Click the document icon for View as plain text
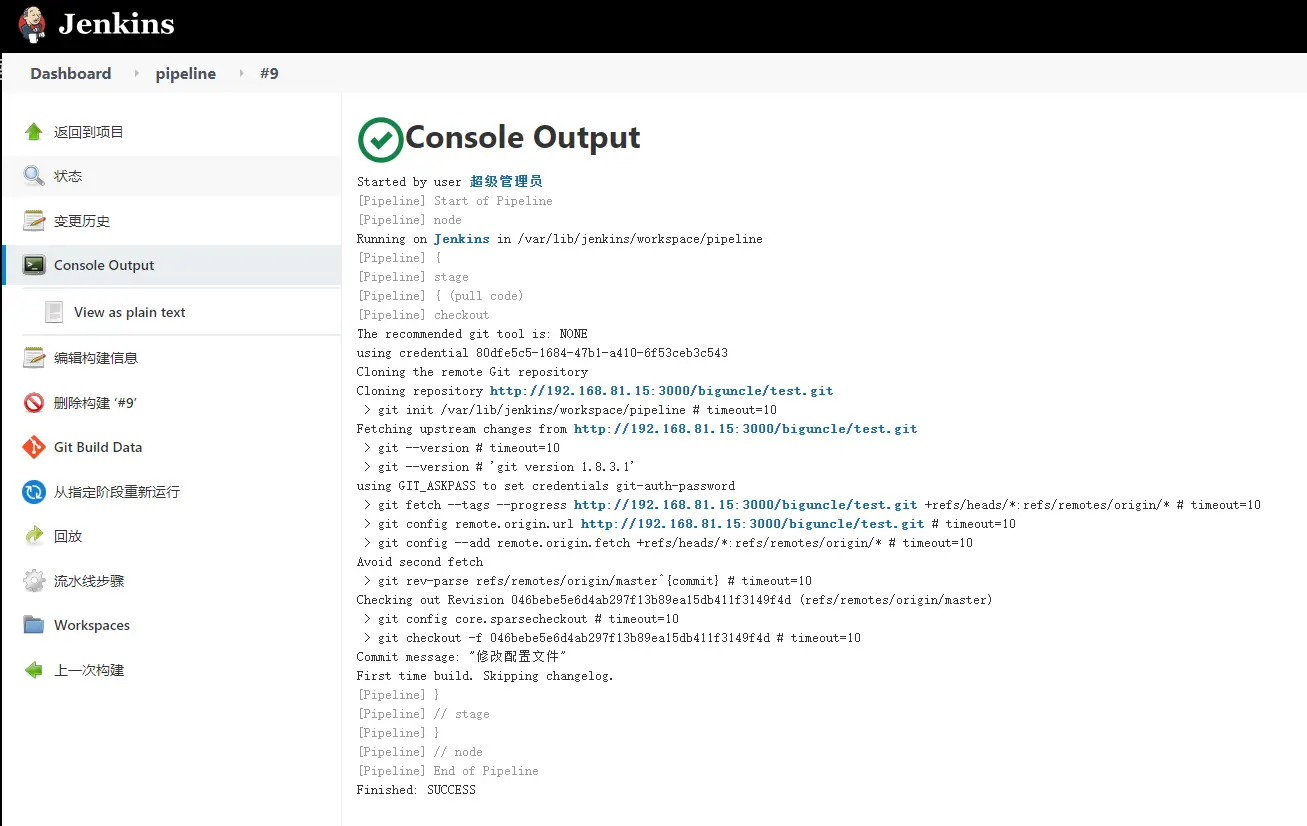Image resolution: width=1307 pixels, height=826 pixels. (x=54, y=312)
